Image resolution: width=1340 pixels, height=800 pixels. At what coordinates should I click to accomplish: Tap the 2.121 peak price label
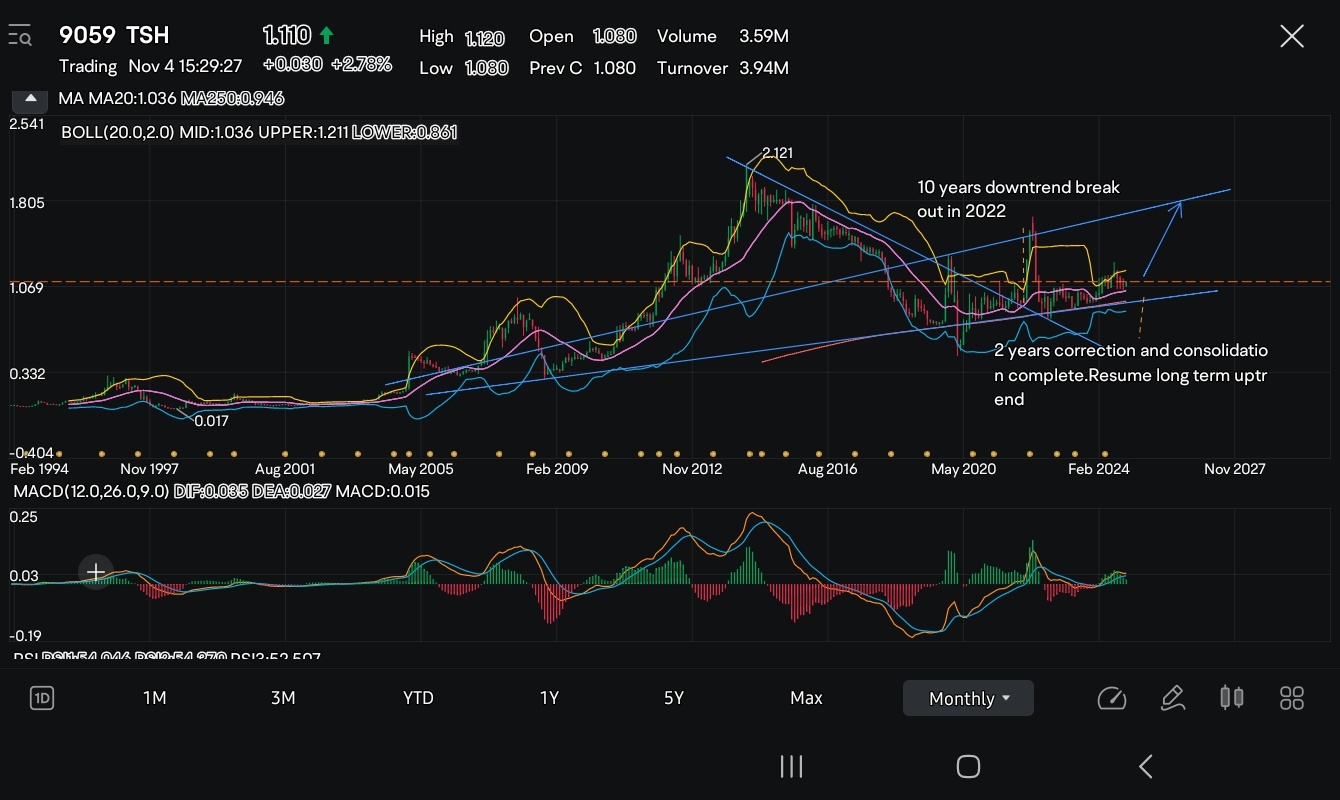[x=778, y=153]
